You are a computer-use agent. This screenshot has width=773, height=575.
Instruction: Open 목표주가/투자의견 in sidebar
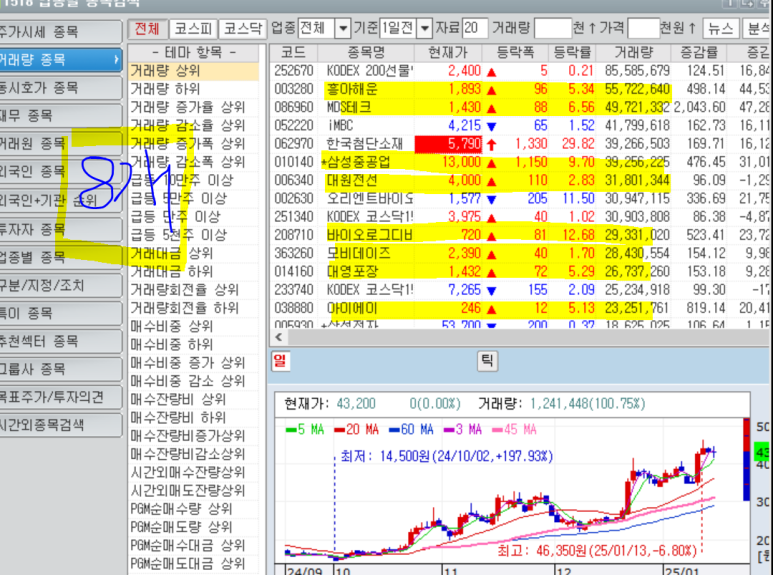60,397
